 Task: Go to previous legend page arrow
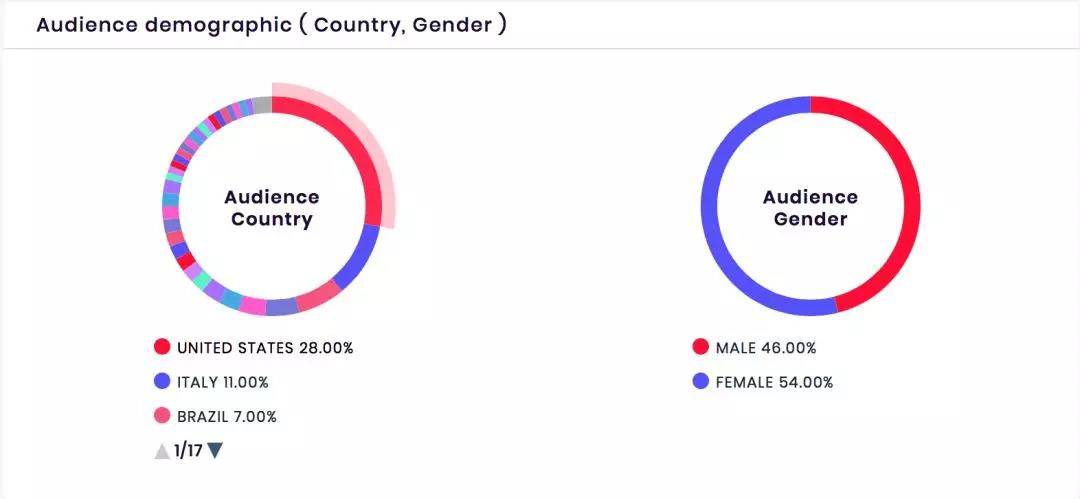pos(162,451)
